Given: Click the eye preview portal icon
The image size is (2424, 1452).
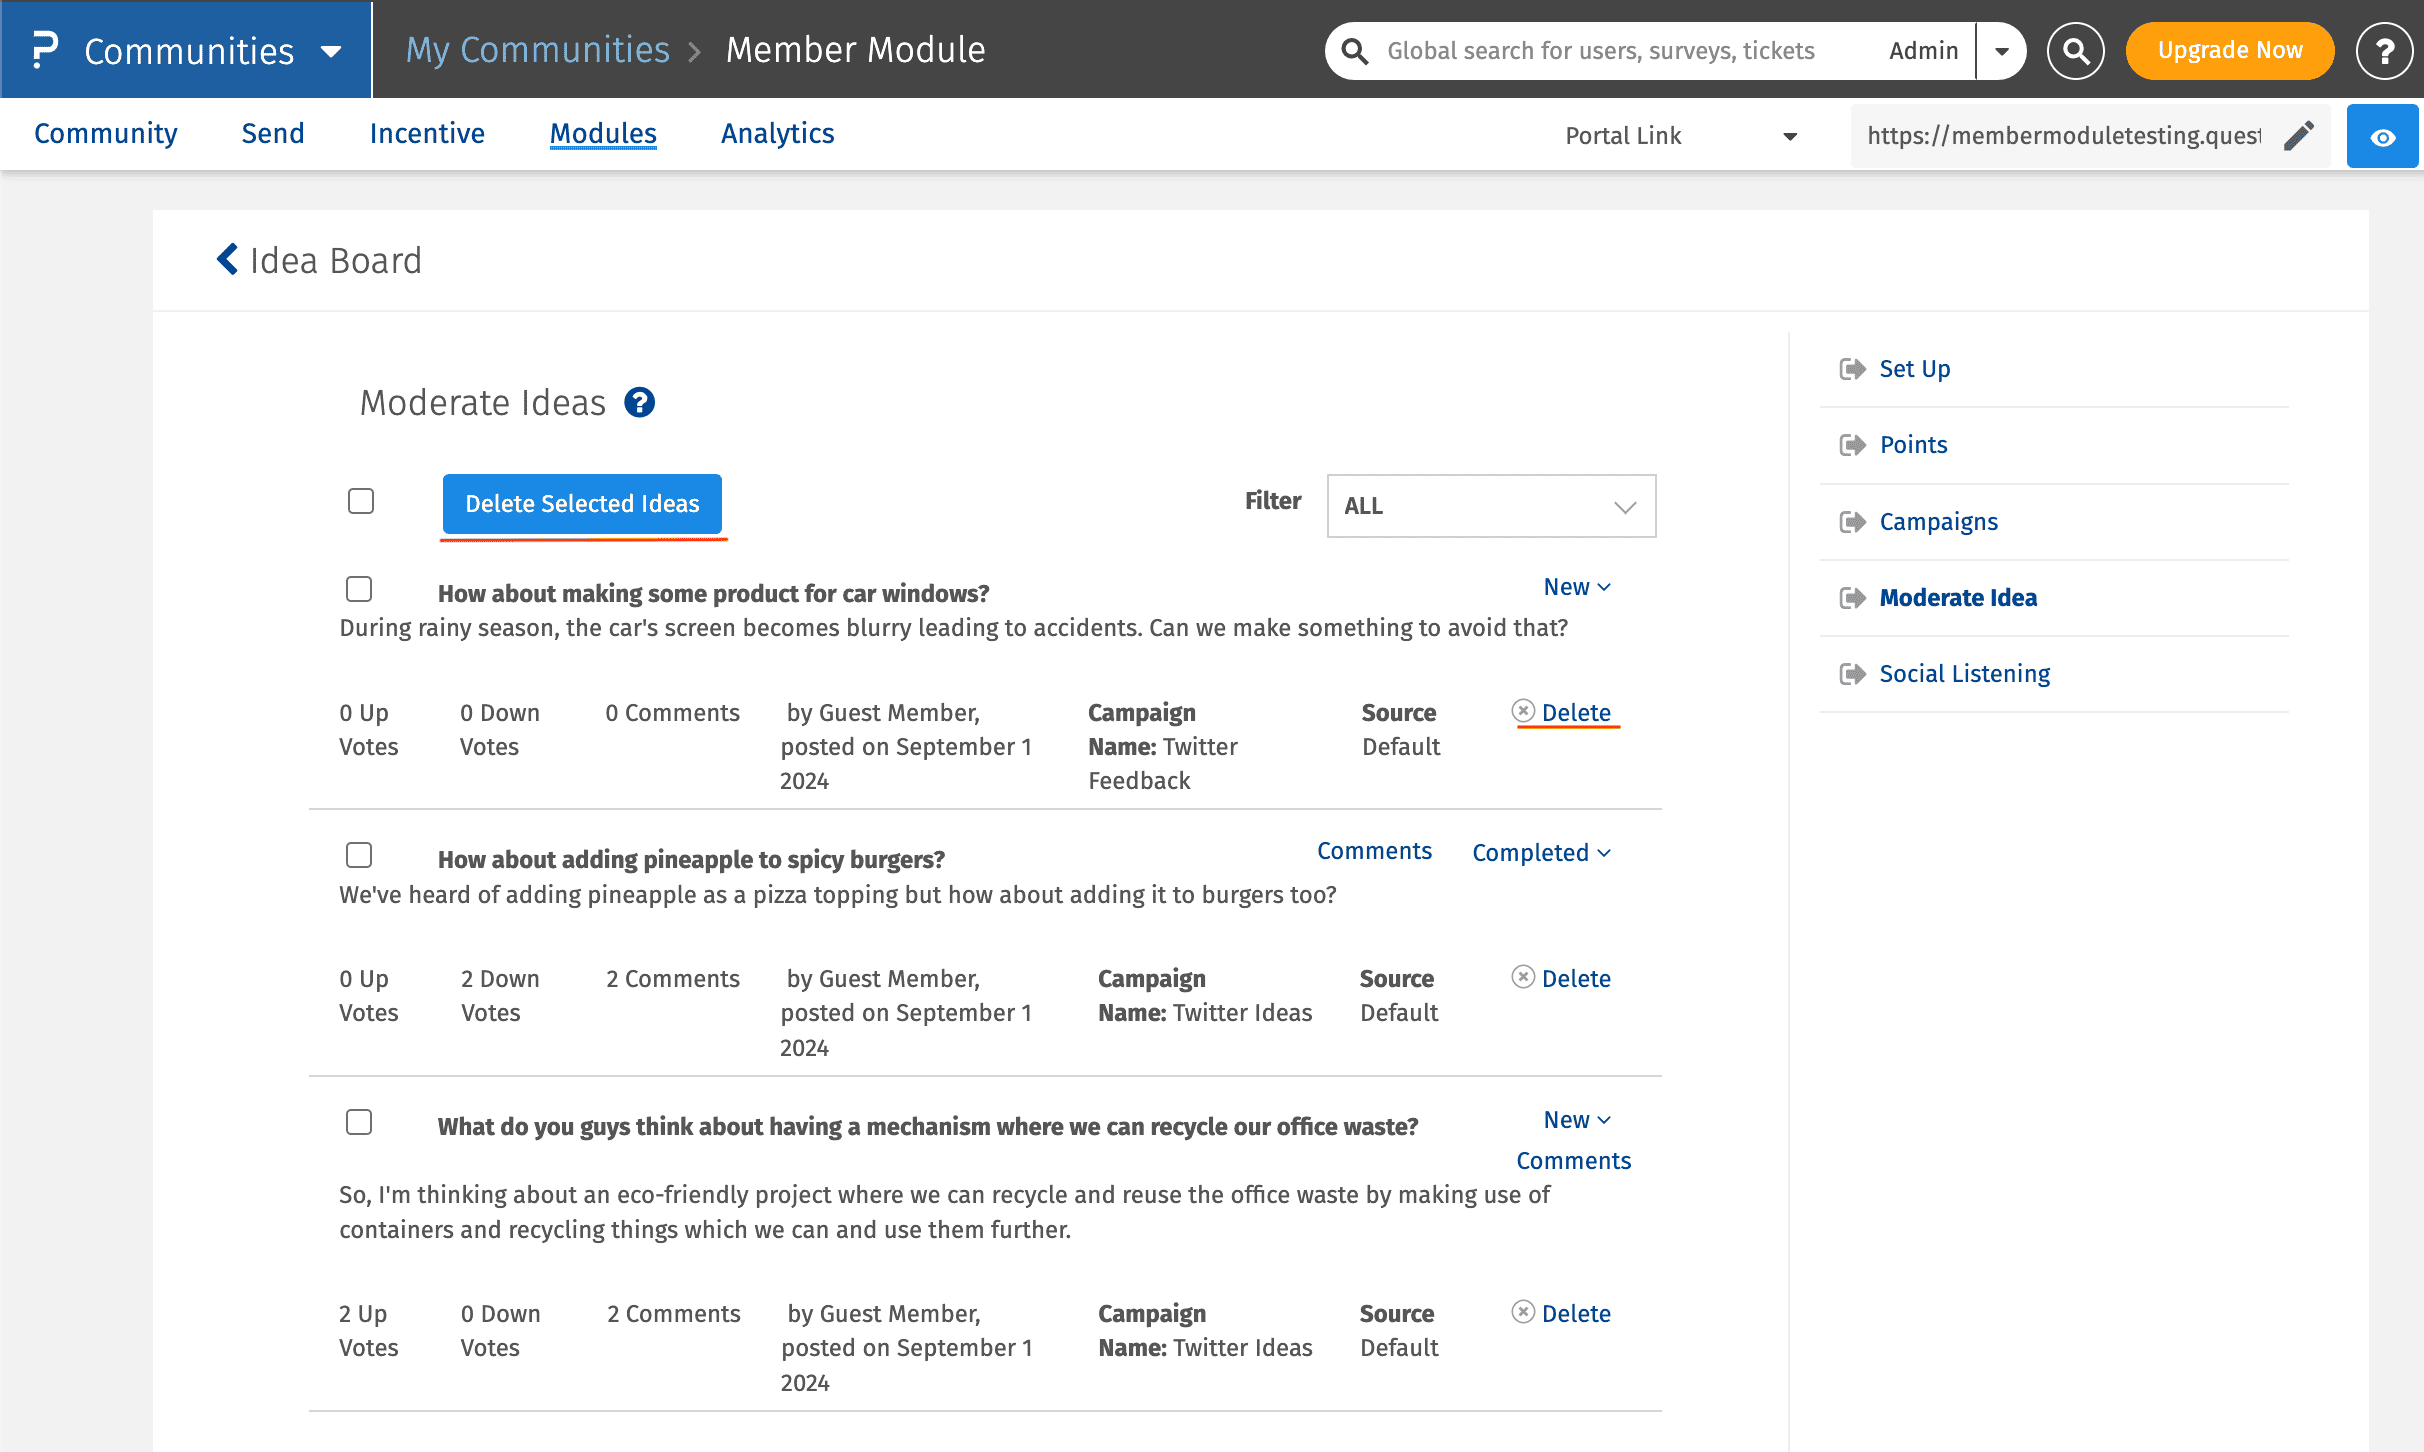Looking at the screenshot, I should [x=2382, y=136].
